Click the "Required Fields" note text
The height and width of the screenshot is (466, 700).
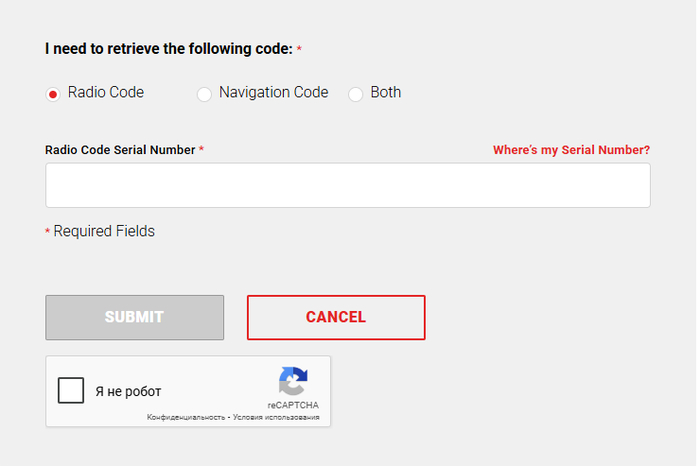coord(104,232)
